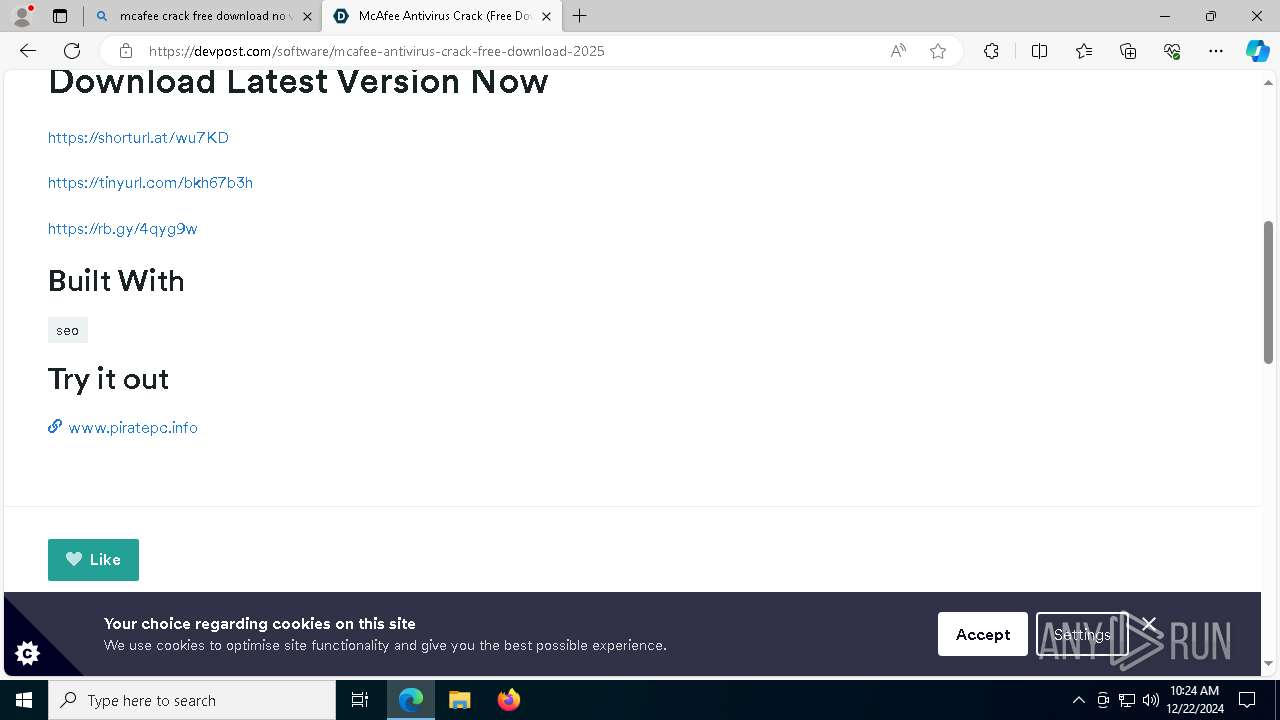This screenshot has height=720, width=1280.
Task: Open the Favorites list icon
Action: 1084,51
